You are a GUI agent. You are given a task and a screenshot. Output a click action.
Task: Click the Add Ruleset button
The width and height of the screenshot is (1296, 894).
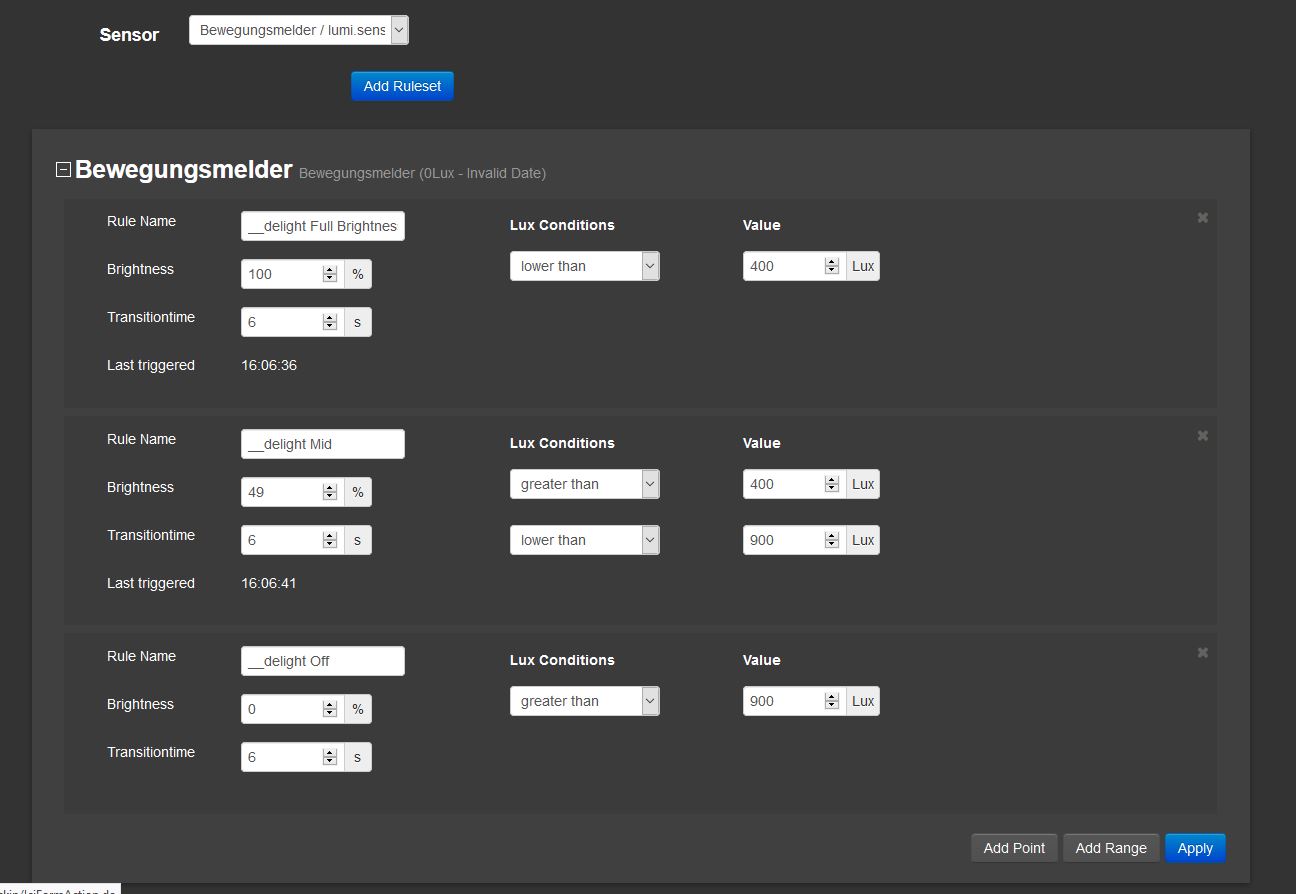402,86
